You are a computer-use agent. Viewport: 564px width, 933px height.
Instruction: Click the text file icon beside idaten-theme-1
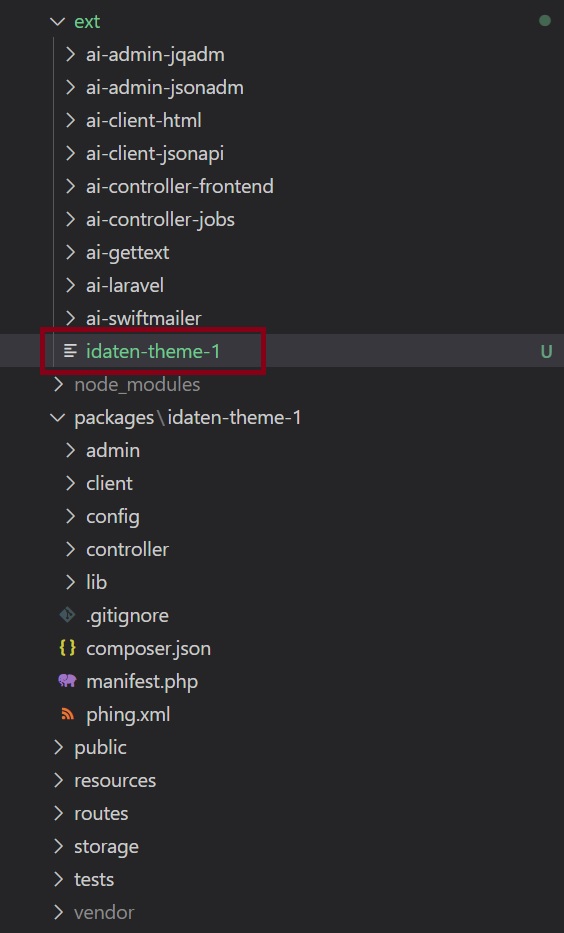tap(70, 351)
